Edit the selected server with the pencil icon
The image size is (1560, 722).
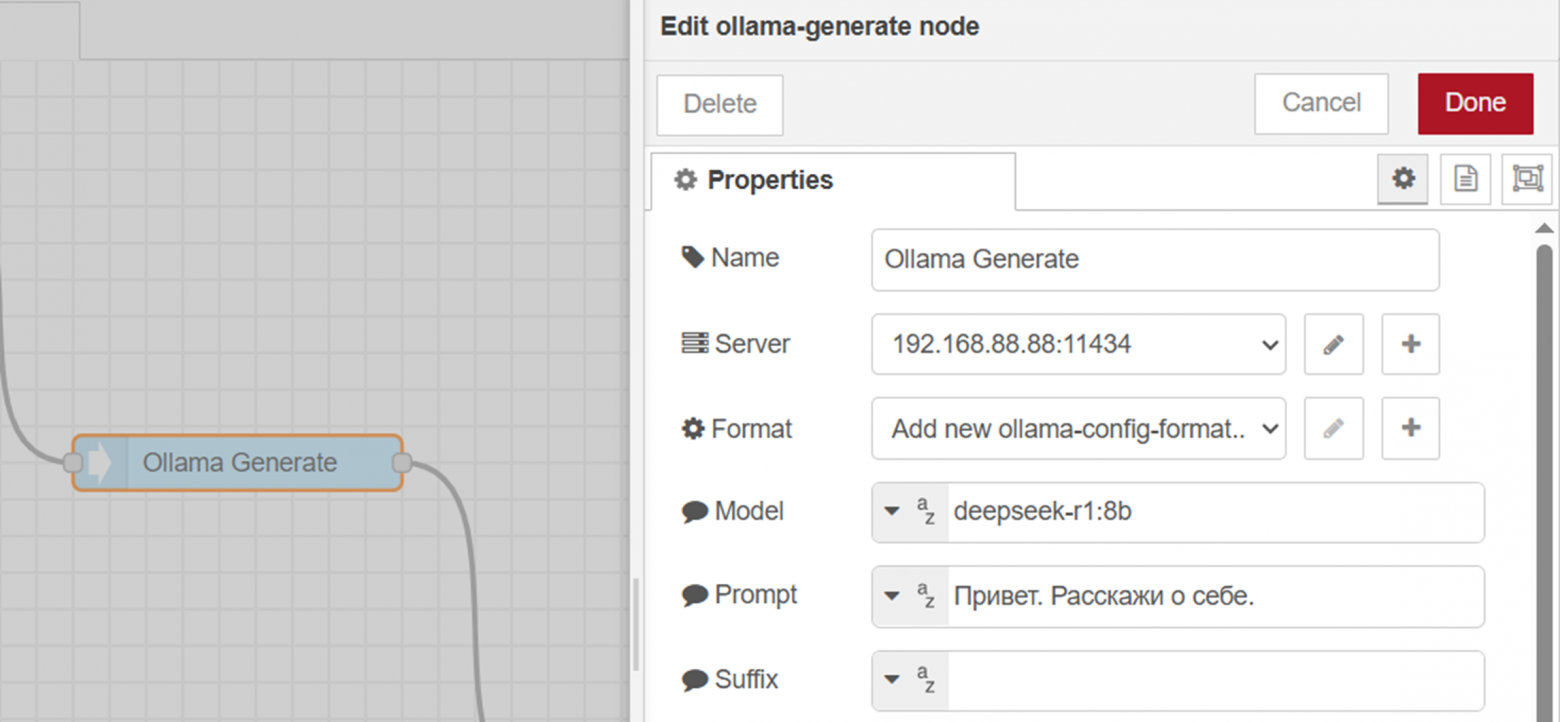coord(1333,344)
